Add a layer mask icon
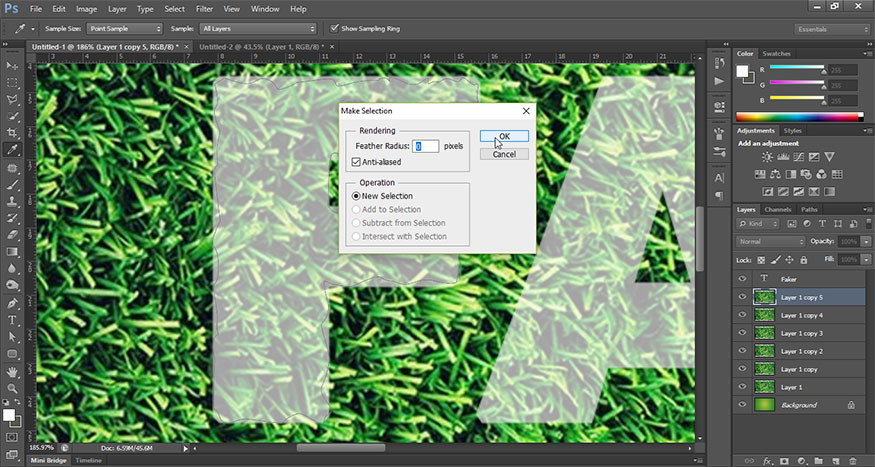Screen dimensions: 875x467 [784, 461]
